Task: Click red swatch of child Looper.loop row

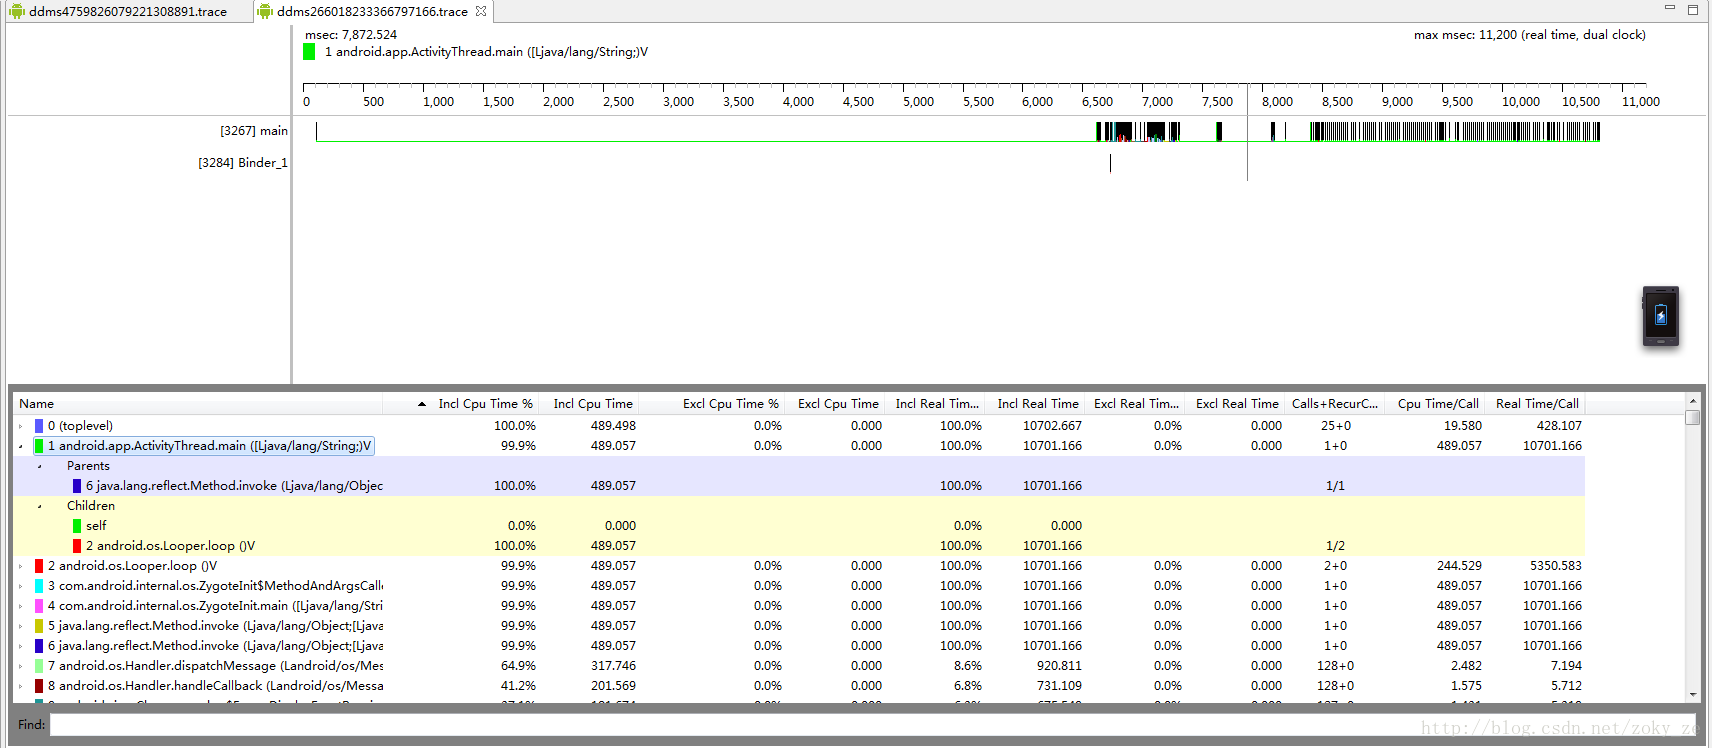Action: (x=77, y=546)
